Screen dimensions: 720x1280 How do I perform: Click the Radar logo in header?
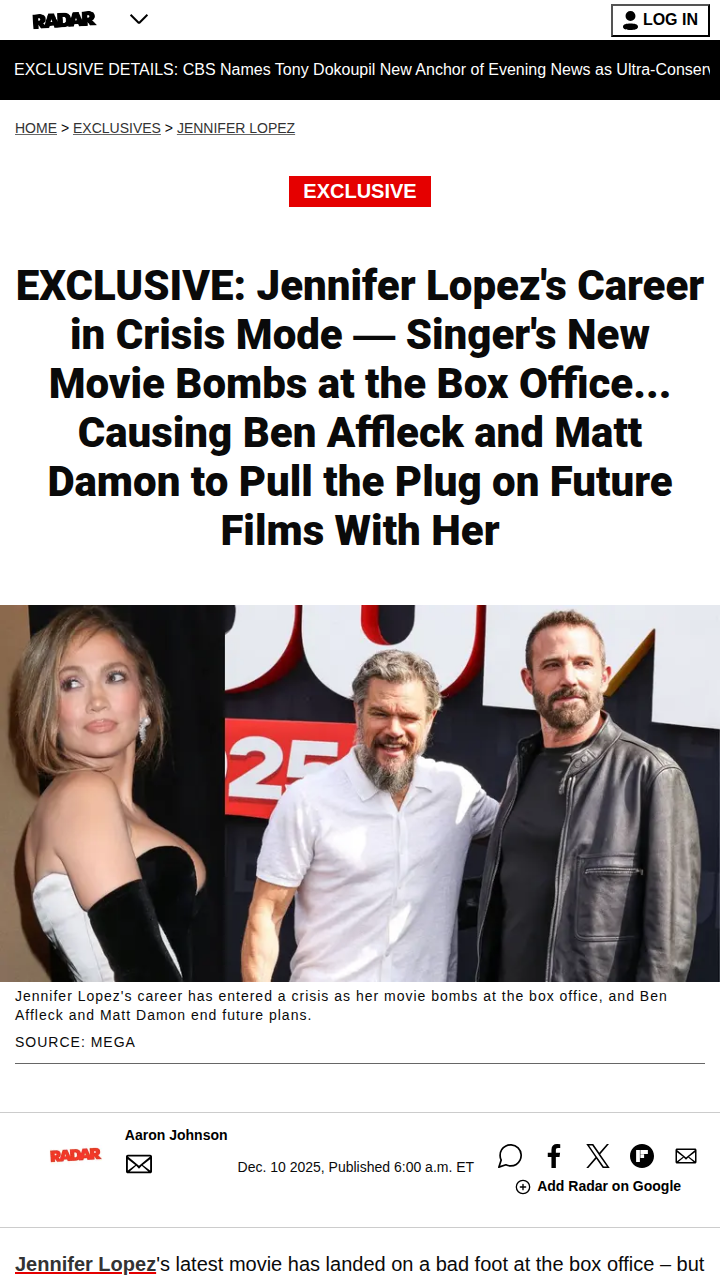click(64, 20)
